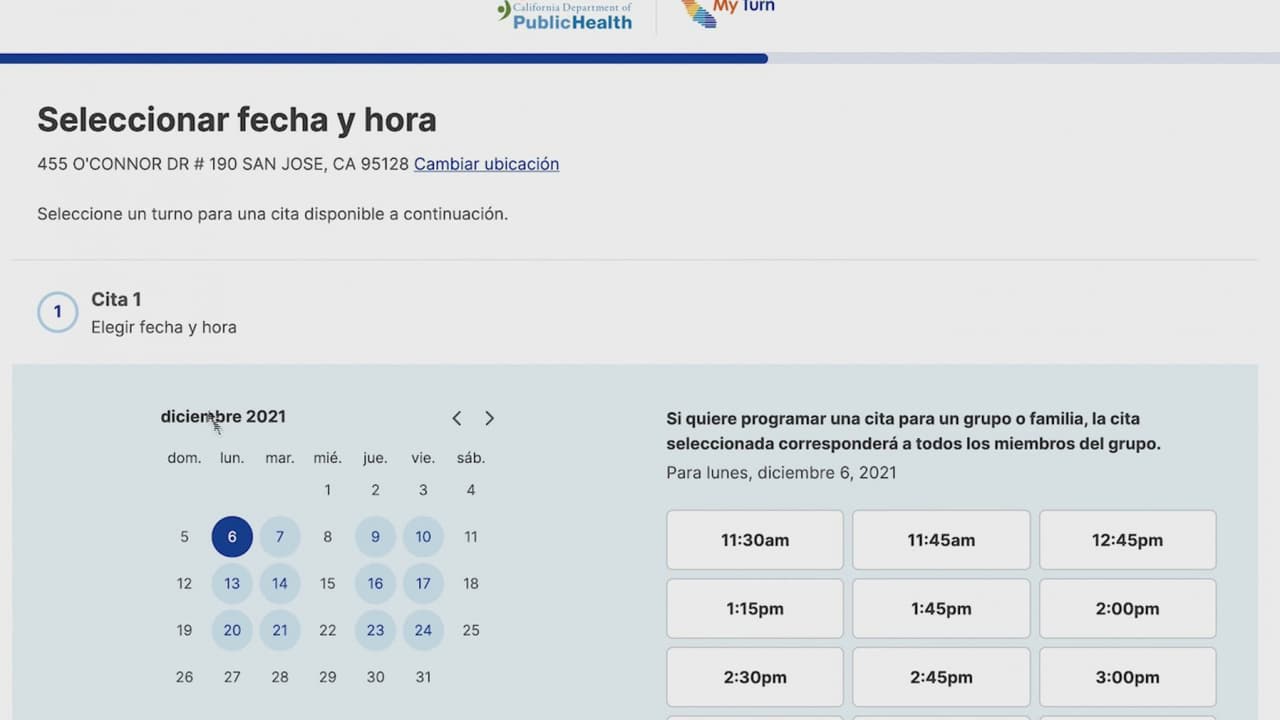This screenshot has height=720, width=1280.
Task: Select the 11:45am appointment time
Action: click(x=941, y=540)
